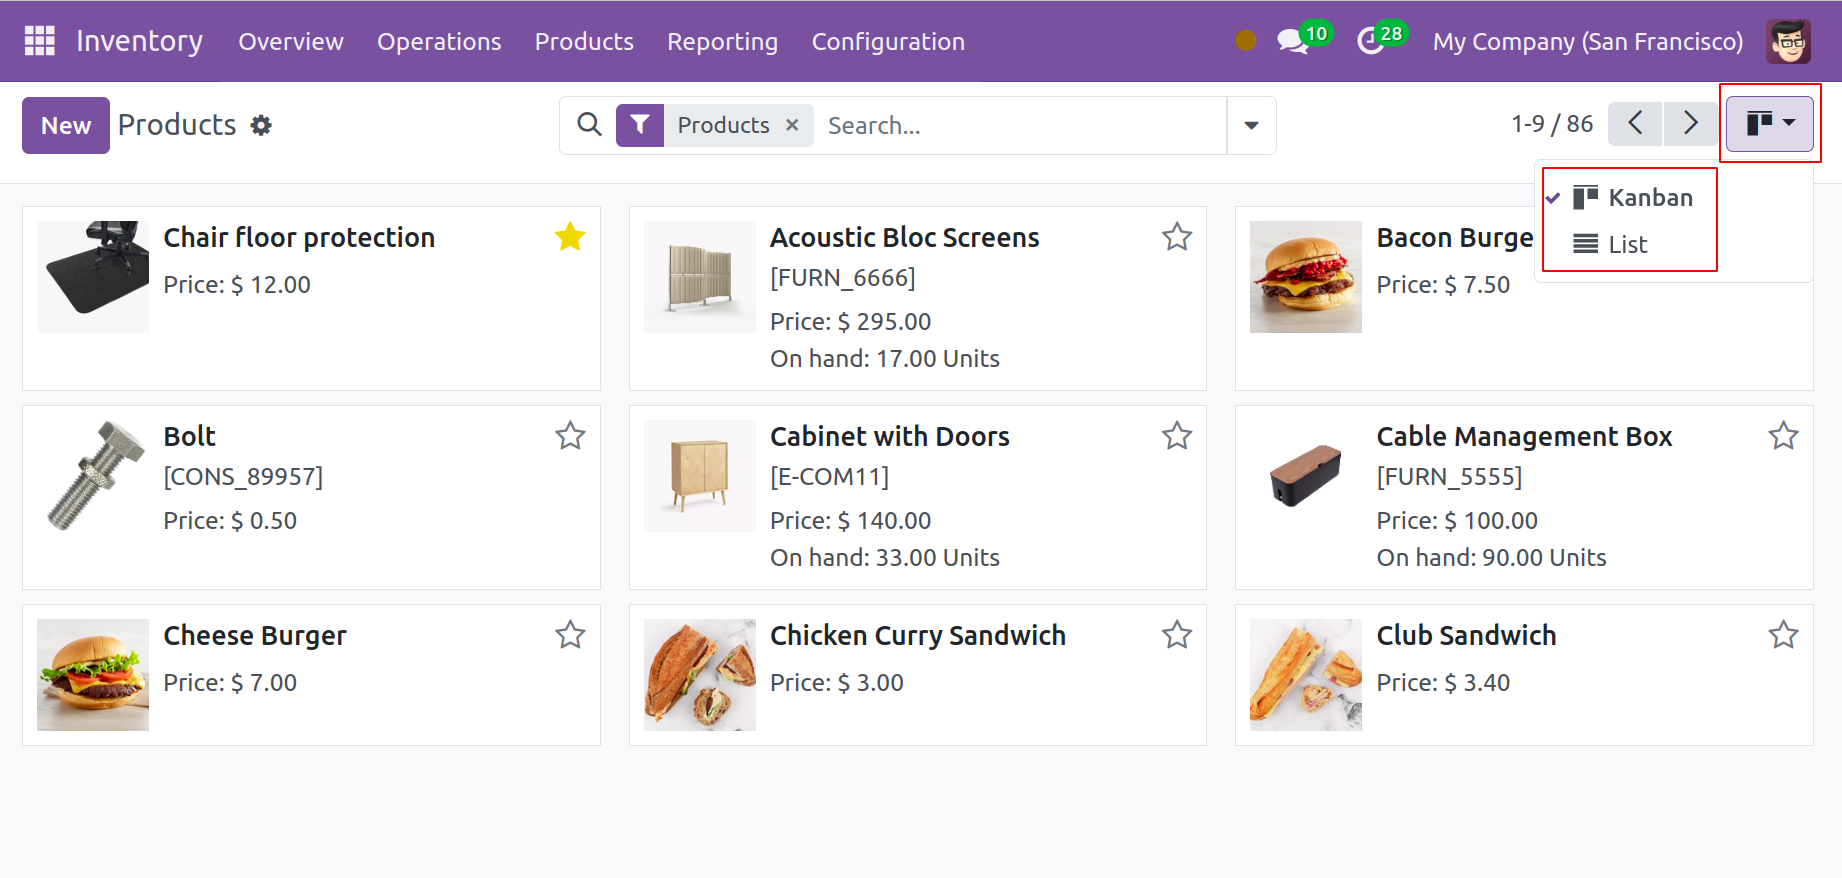Go to previous page of products

click(x=1635, y=124)
